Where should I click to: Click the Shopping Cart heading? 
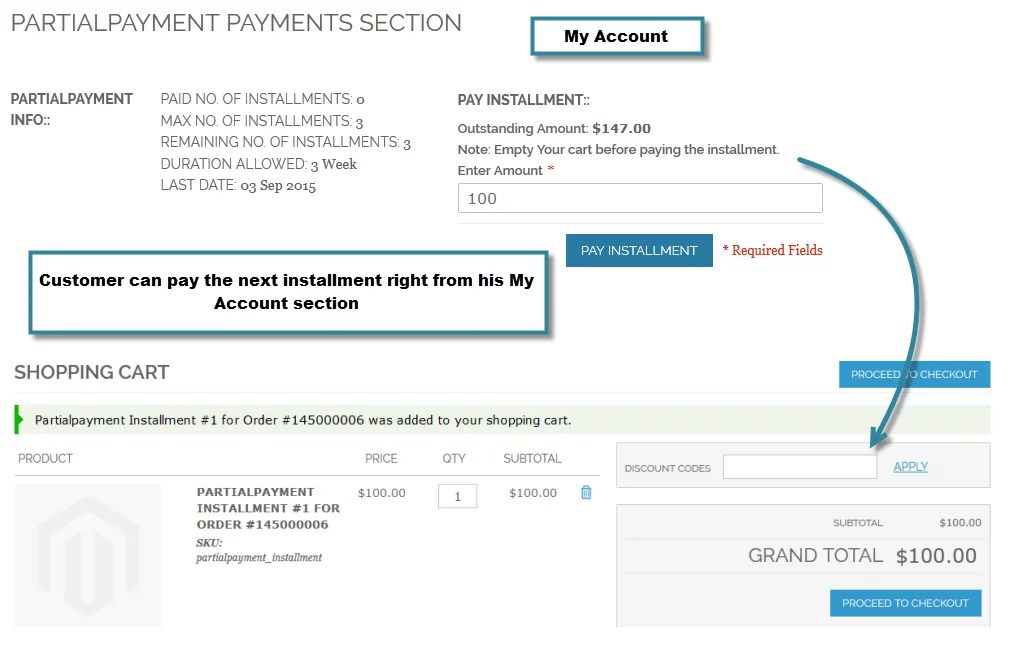tap(92, 372)
